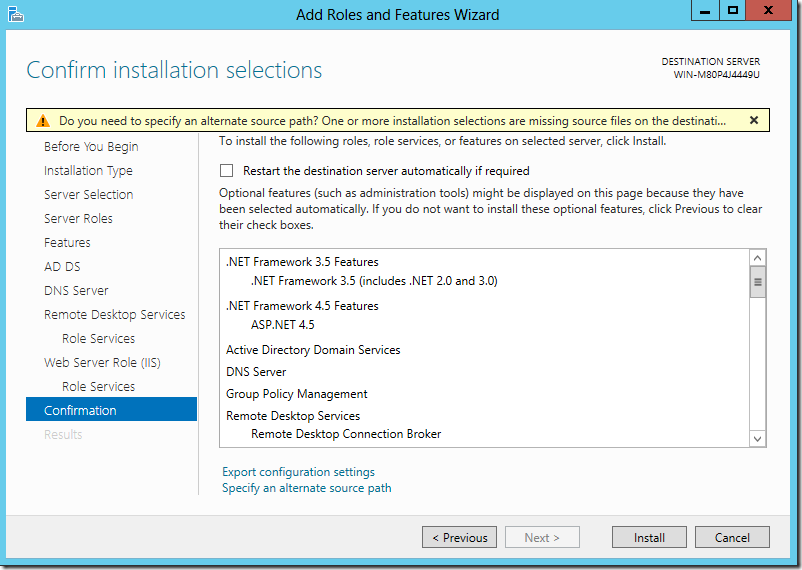This screenshot has width=802, height=570.
Task: Enable automatic restart of destination server
Action: 227,171
